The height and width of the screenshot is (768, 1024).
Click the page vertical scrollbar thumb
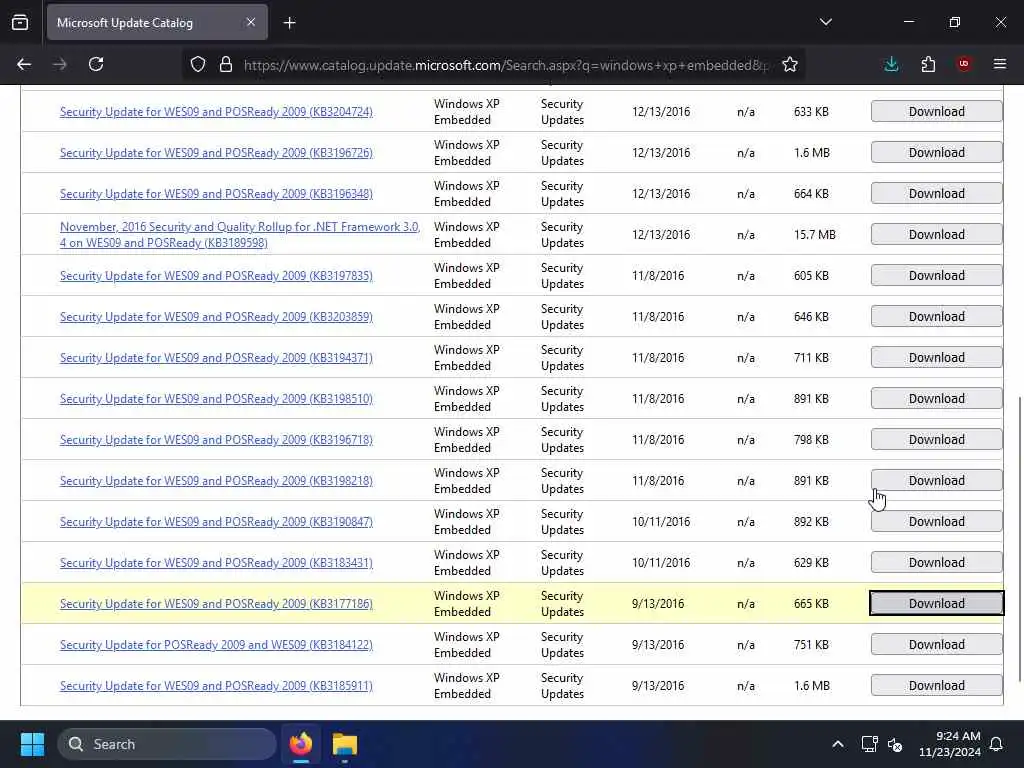pyautogui.click(x=1019, y=539)
